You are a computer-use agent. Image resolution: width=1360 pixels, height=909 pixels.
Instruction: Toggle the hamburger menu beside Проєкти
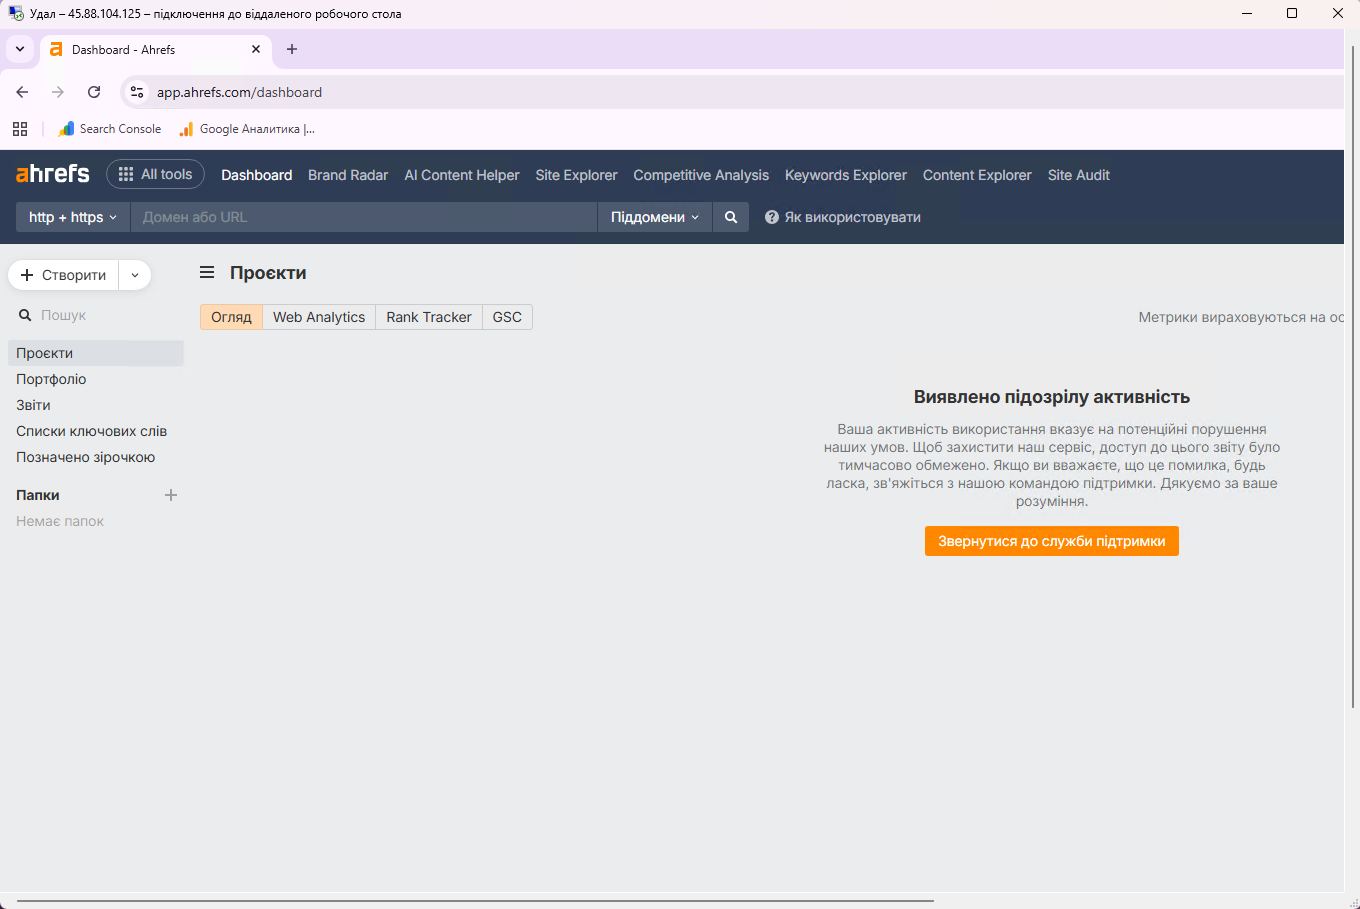tap(207, 273)
